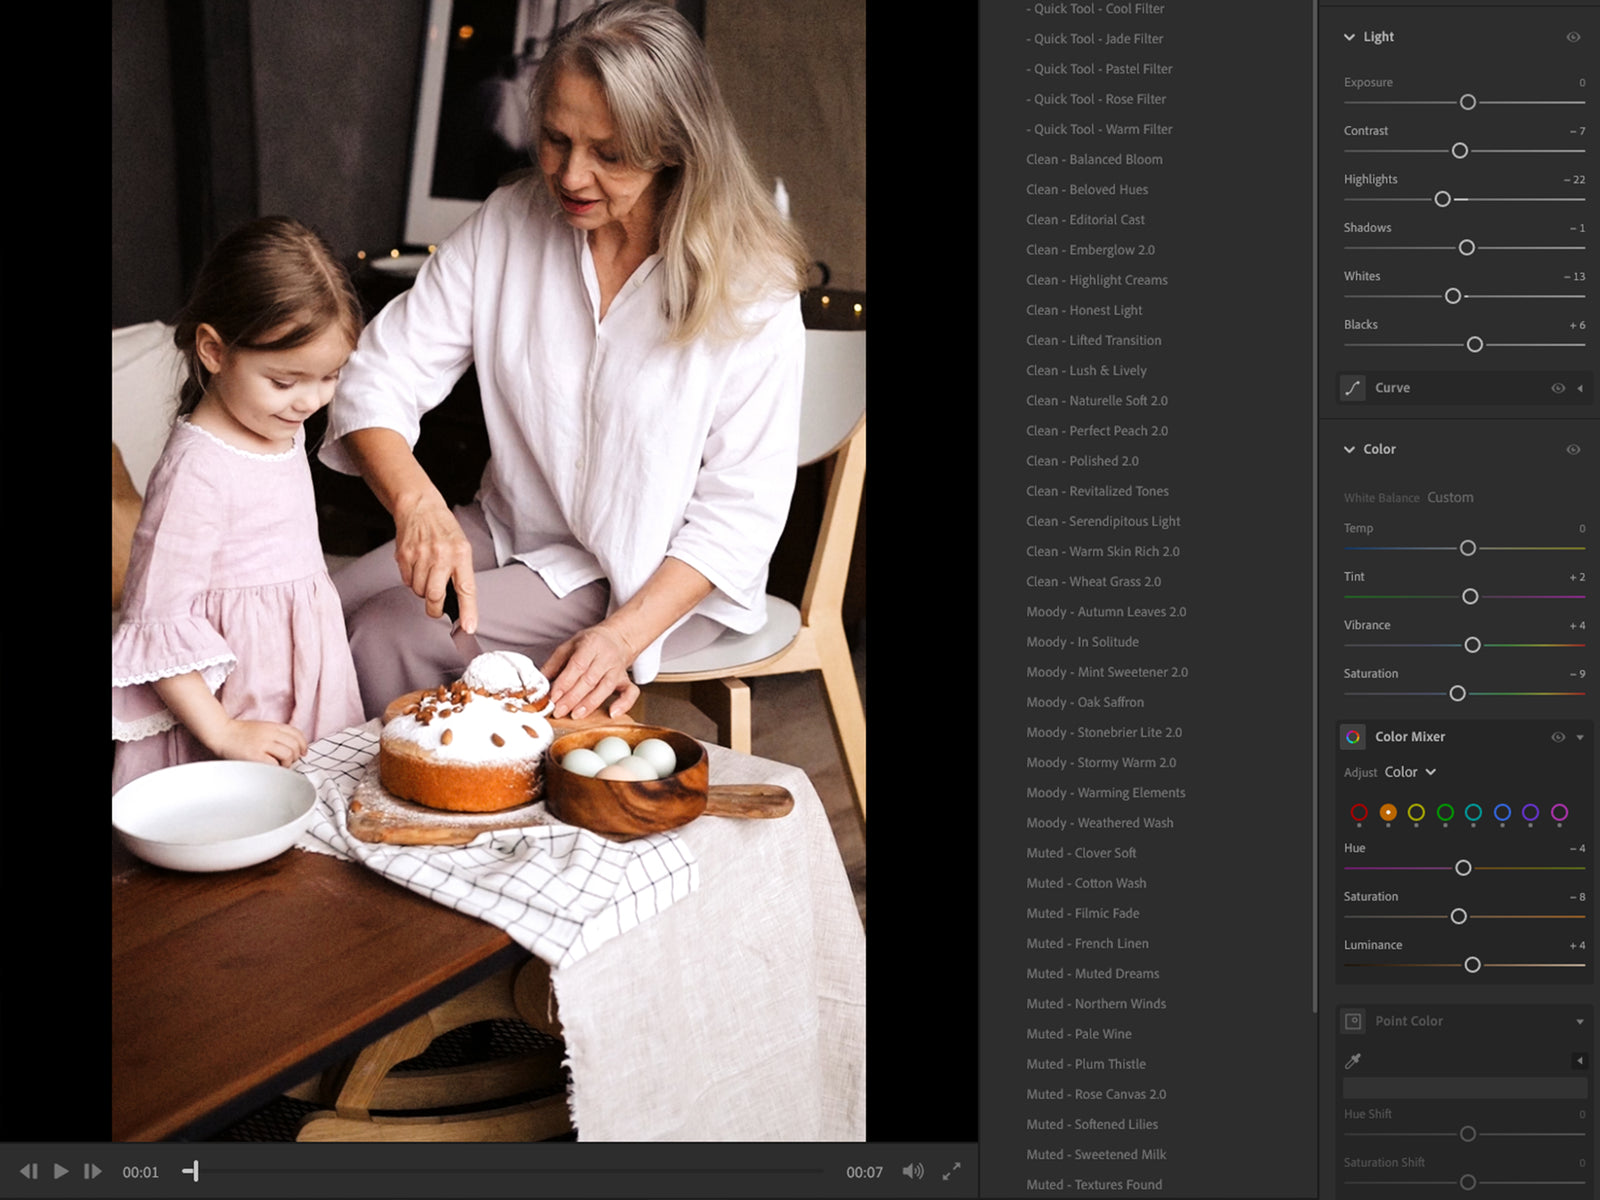Open the Adjust Color dropdown
The image size is (1600, 1200).
[1410, 772]
